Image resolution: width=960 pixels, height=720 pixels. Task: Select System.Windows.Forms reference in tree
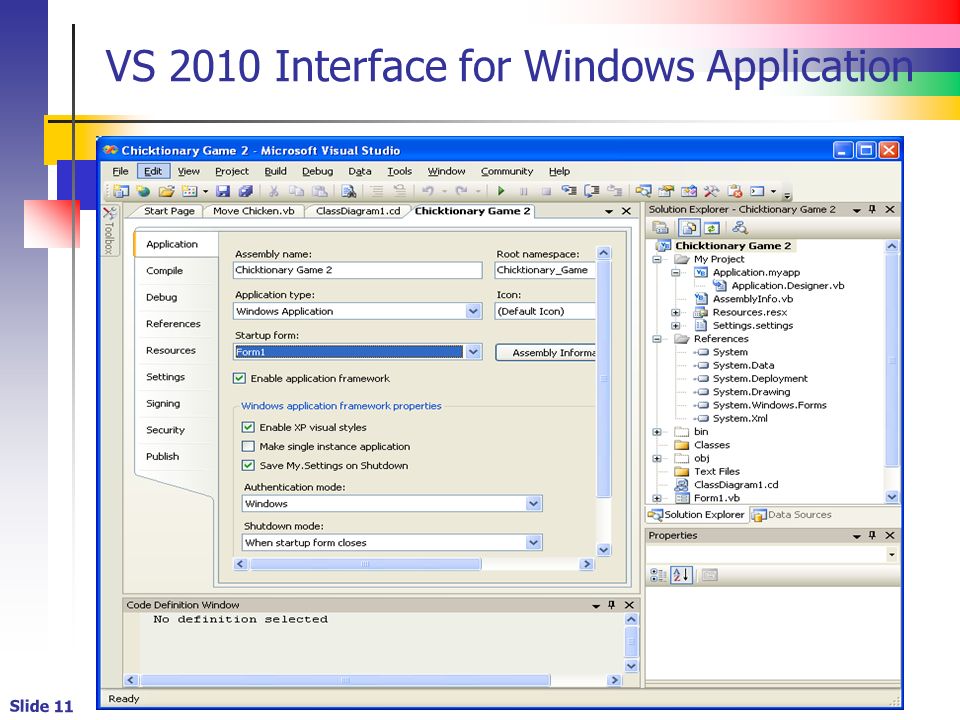click(x=769, y=405)
